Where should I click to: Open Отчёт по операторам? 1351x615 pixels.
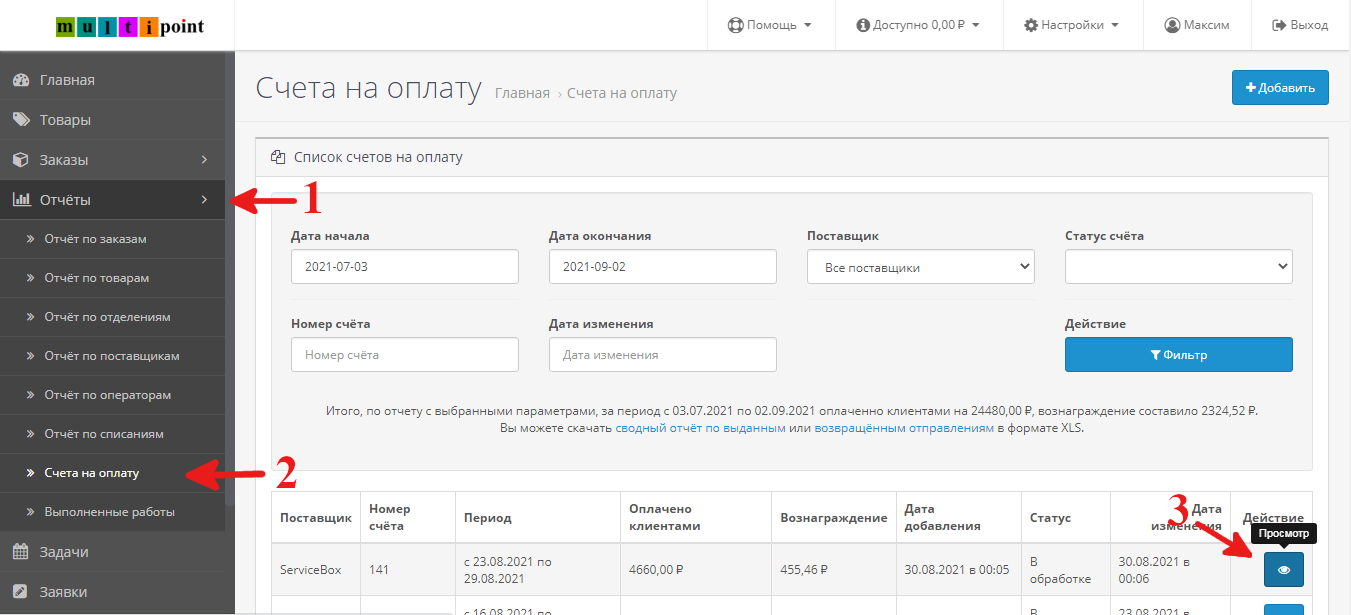coord(112,395)
